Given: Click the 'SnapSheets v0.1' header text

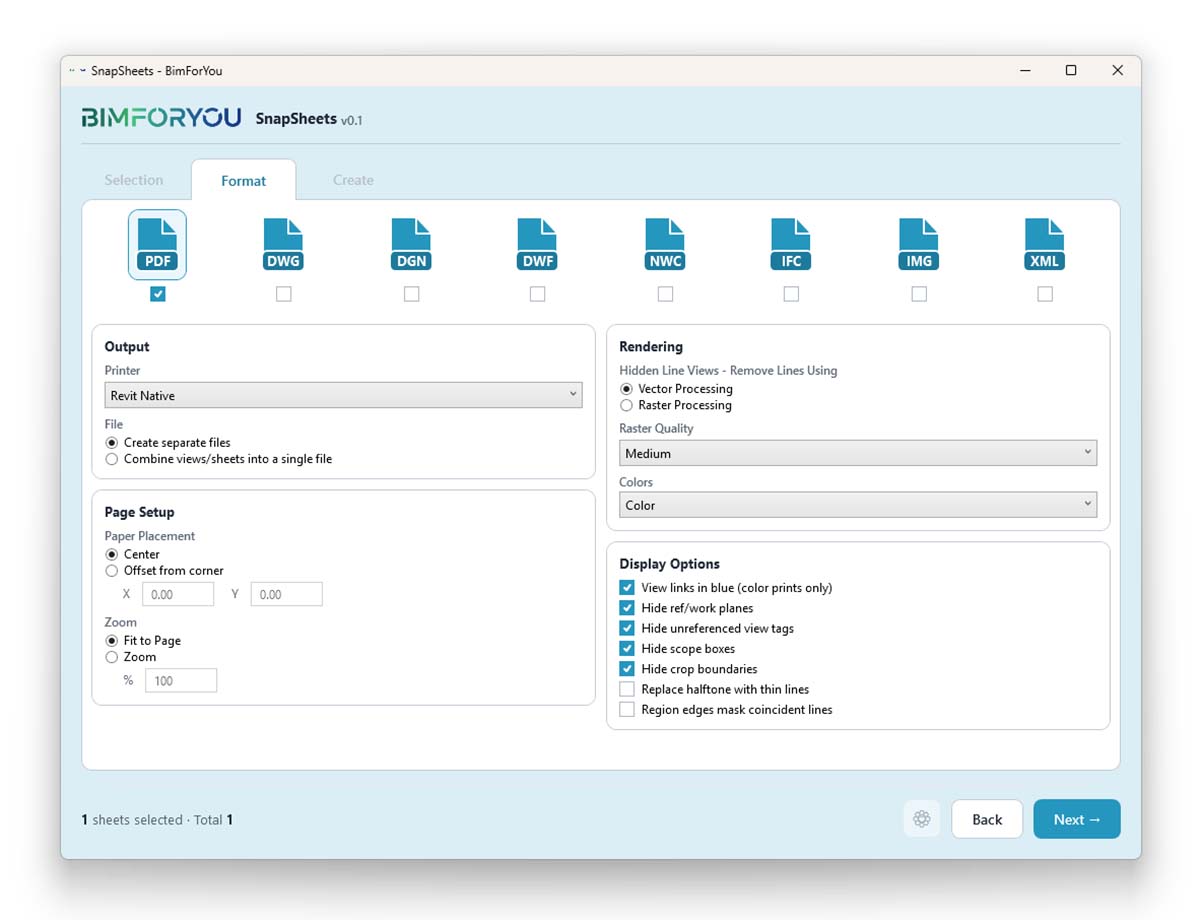Looking at the screenshot, I should coord(309,119).
